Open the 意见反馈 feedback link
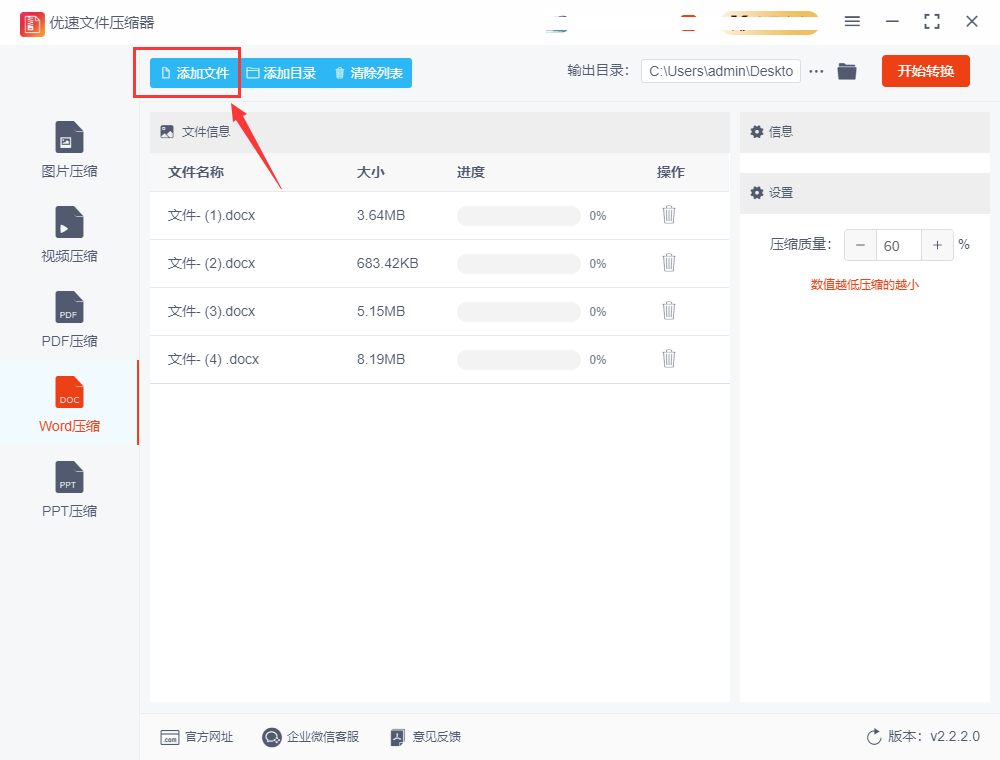The image size is (1000, 760). pos(425,737)
